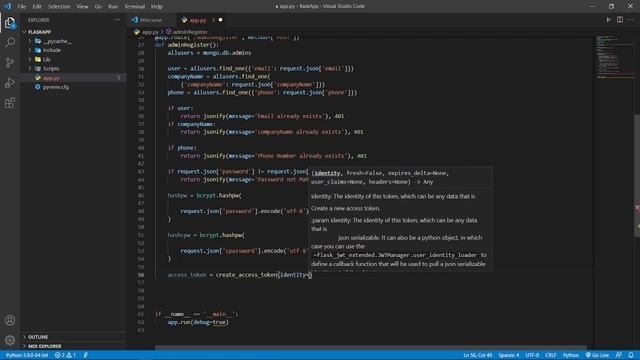Click the Python 3.9.0 64-bit interpreter selector
Image resolution: width=640 pixels, height=360 pixels.
click(27, 355)
